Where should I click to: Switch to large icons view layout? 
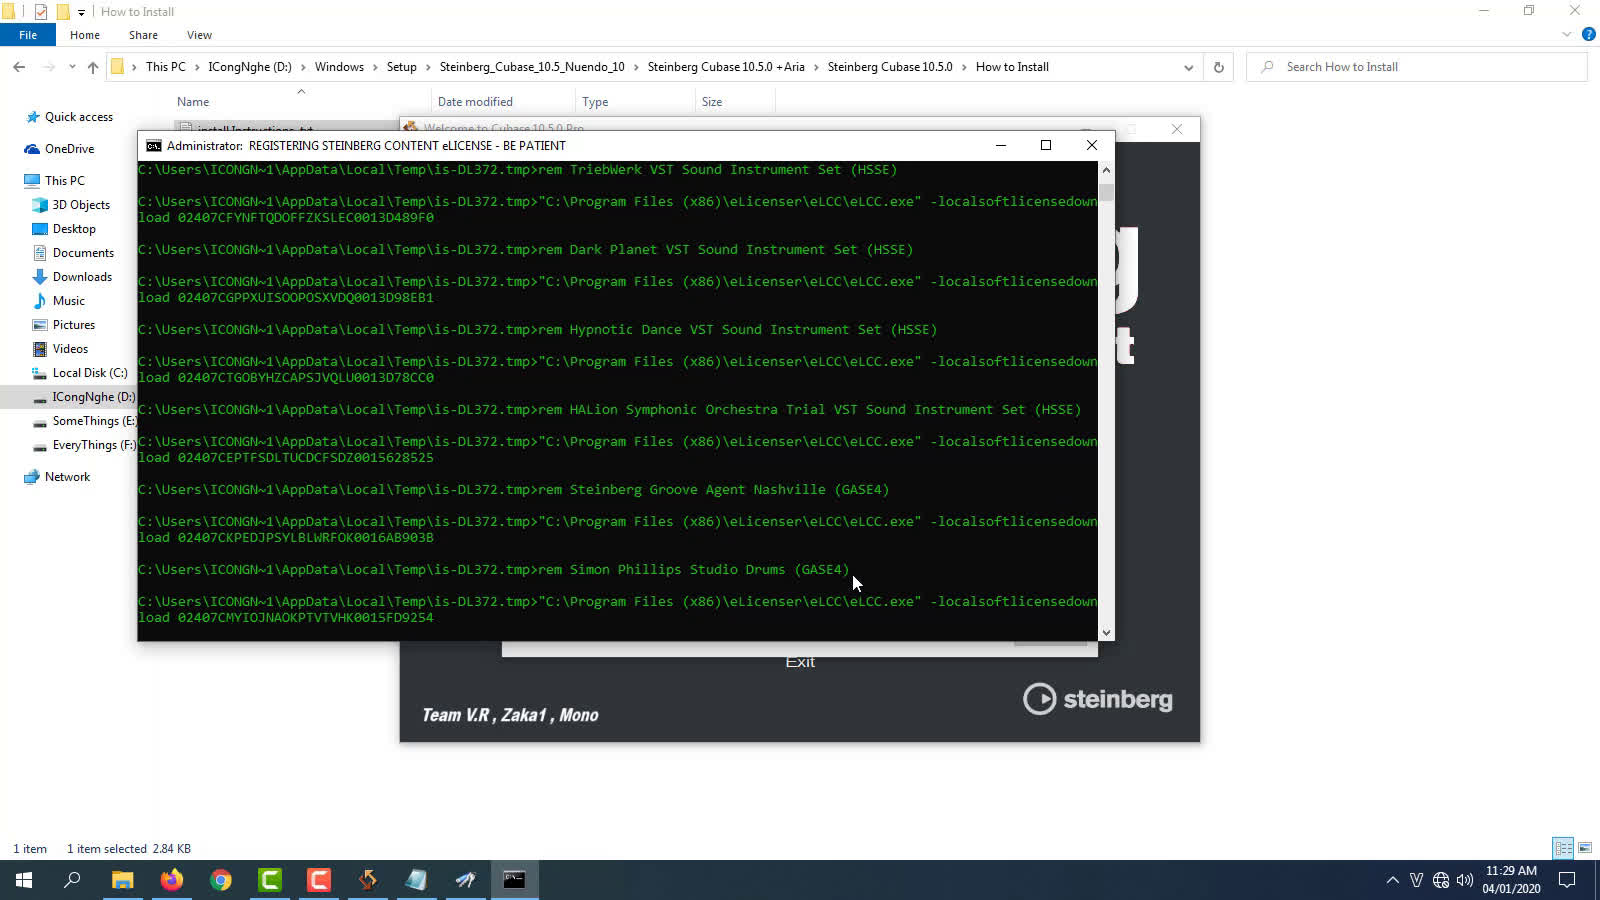1585,848
